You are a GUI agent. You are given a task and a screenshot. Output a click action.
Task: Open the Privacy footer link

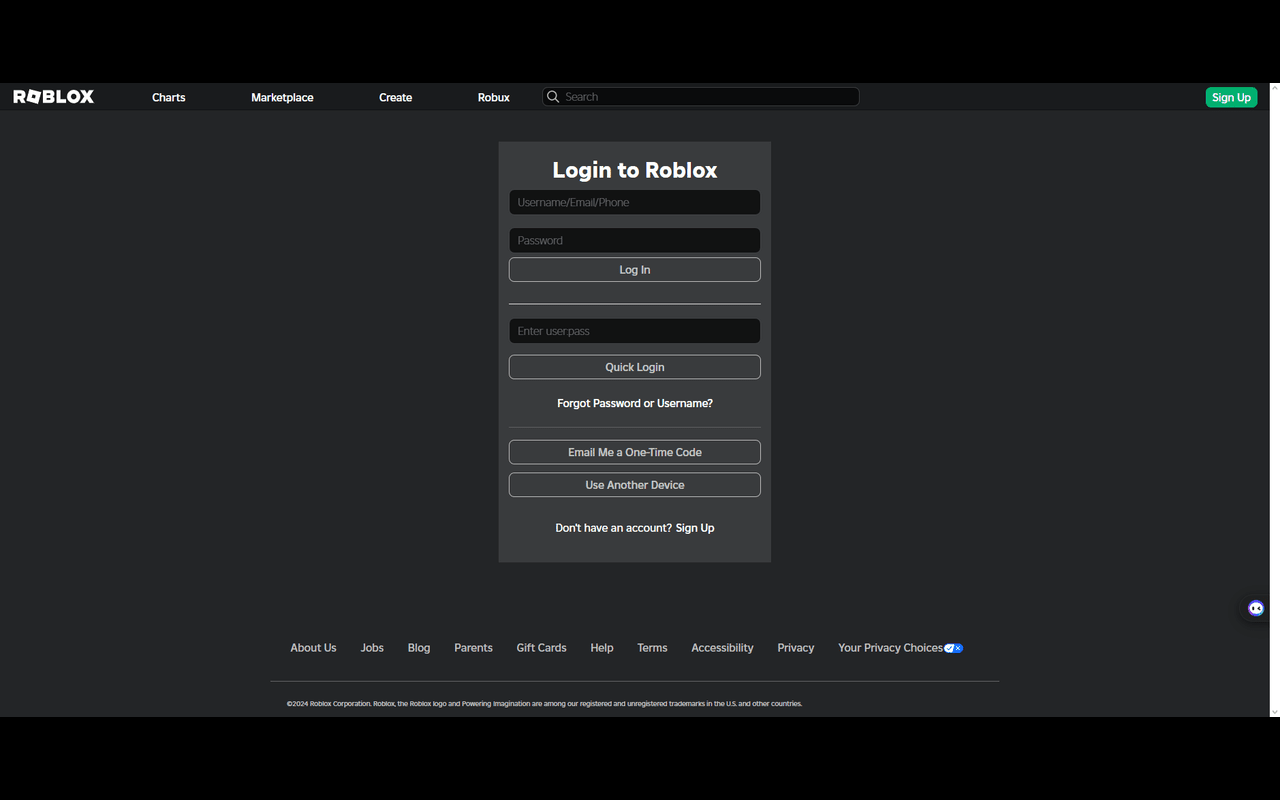click(x=796, y=648)
